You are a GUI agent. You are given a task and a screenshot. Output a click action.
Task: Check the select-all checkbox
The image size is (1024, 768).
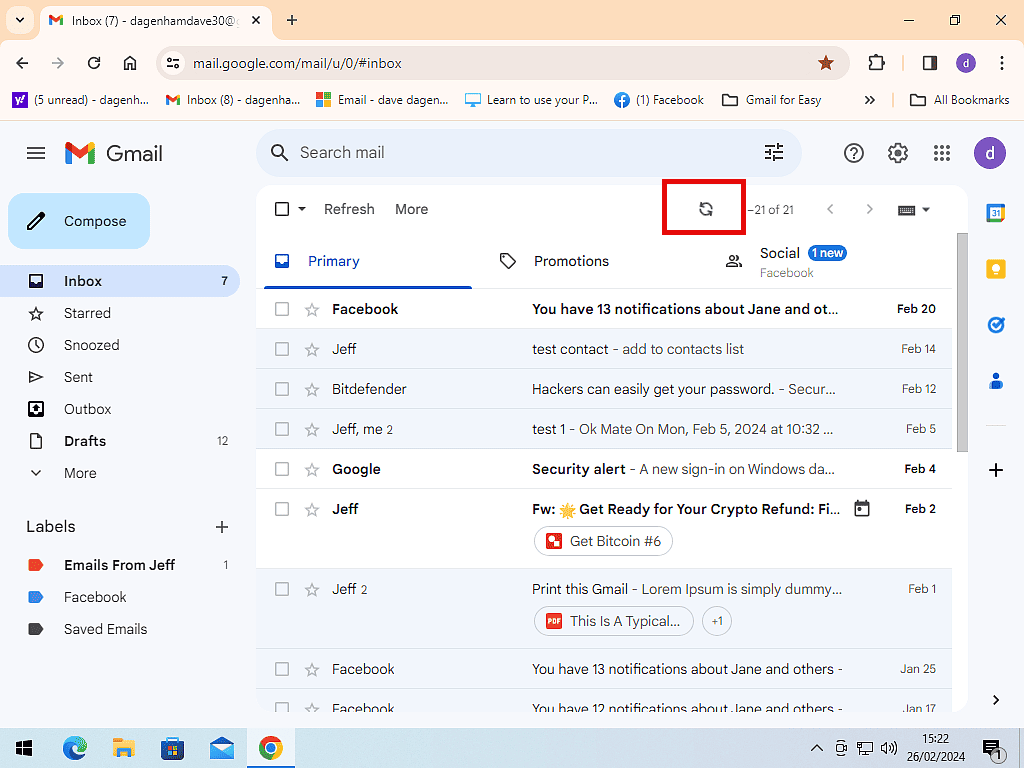(x=282, y=209)
